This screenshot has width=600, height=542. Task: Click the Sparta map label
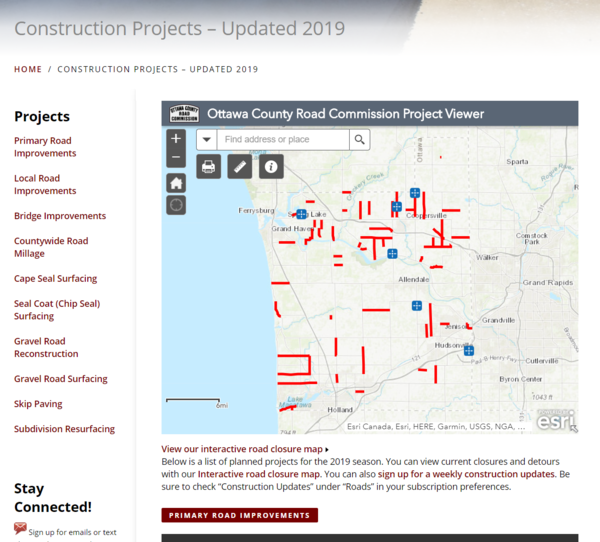click(517, 162)
